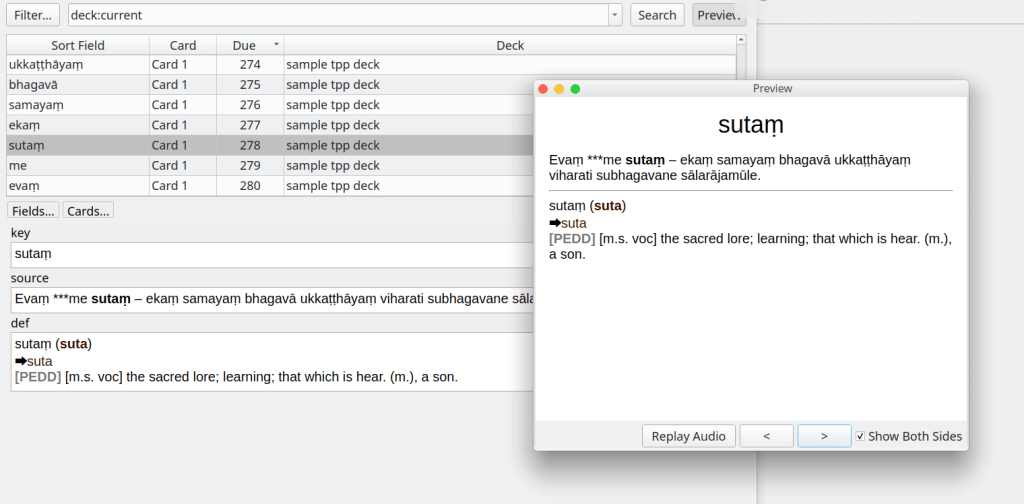Open the Cards... layout button

pos(89,211)
